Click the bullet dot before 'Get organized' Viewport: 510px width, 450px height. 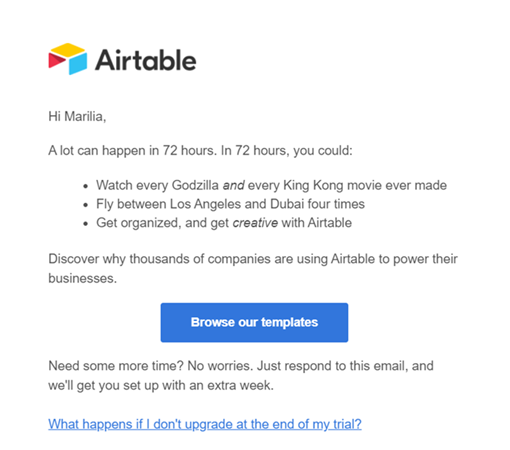pos(86,224)
